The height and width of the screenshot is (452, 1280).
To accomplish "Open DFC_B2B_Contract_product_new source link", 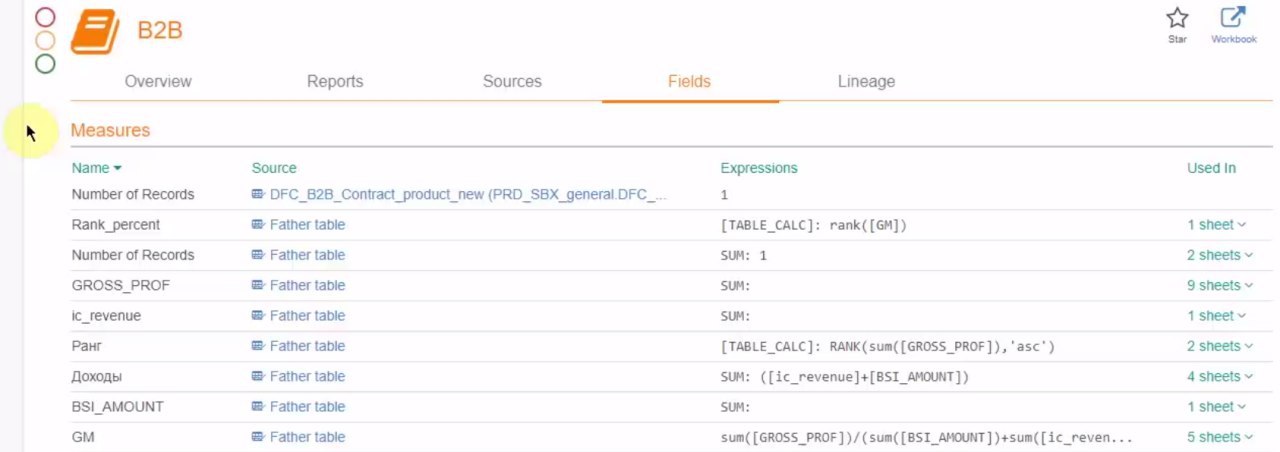I will [468, 194].
